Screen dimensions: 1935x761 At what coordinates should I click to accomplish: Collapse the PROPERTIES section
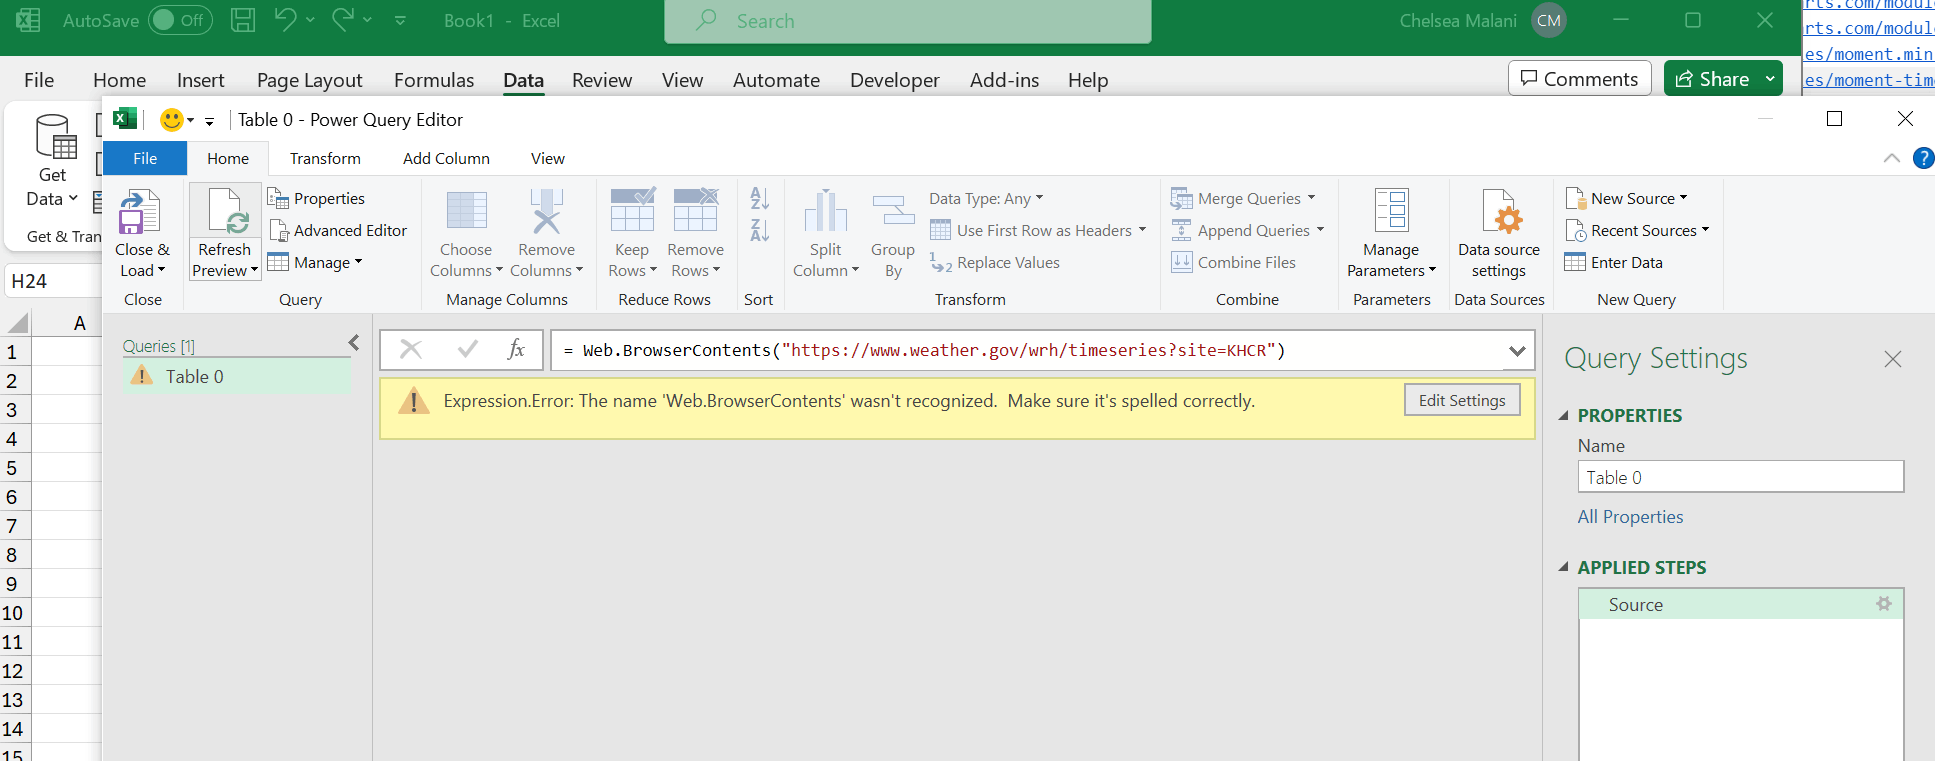1564,415
